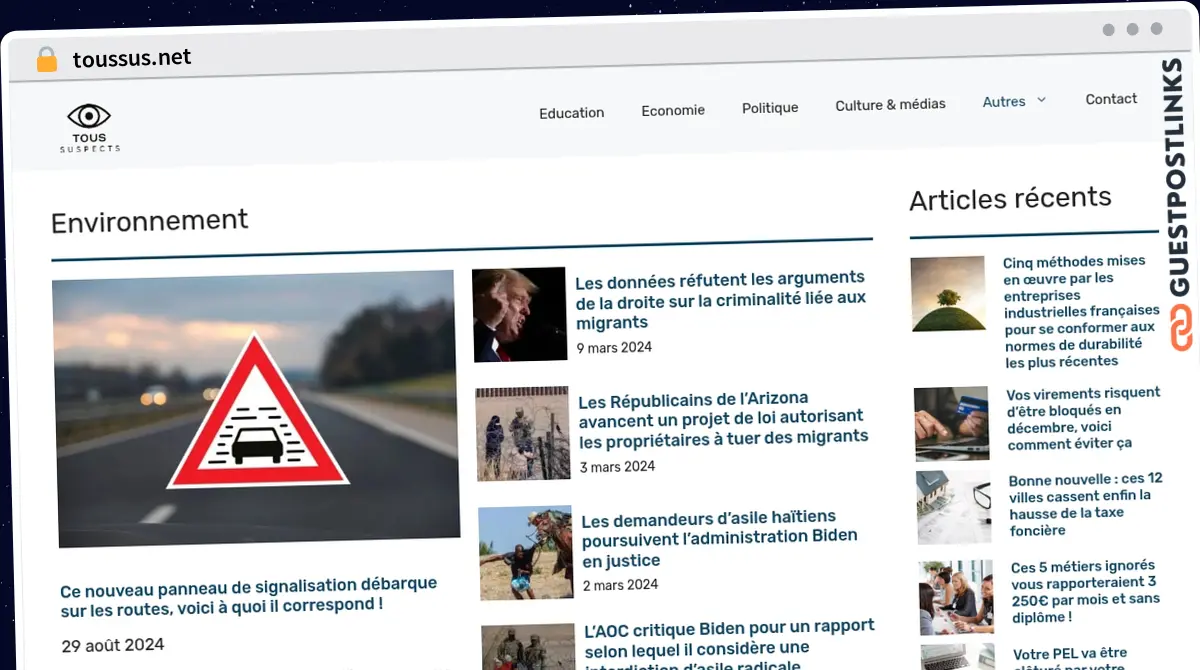Click the toussus.net address text

point(131,59)
